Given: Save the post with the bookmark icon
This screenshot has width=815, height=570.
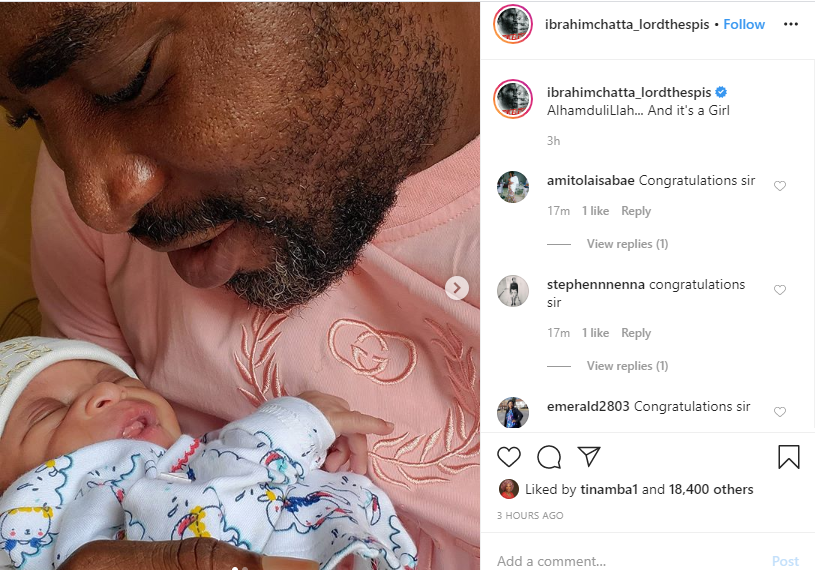Looking at the screenshot, I should point(788,457).
